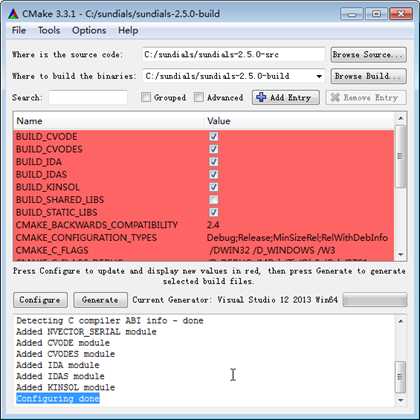Click the Configure button
Image resolution: width=420 pixels, height=420 pixels.
40,300
